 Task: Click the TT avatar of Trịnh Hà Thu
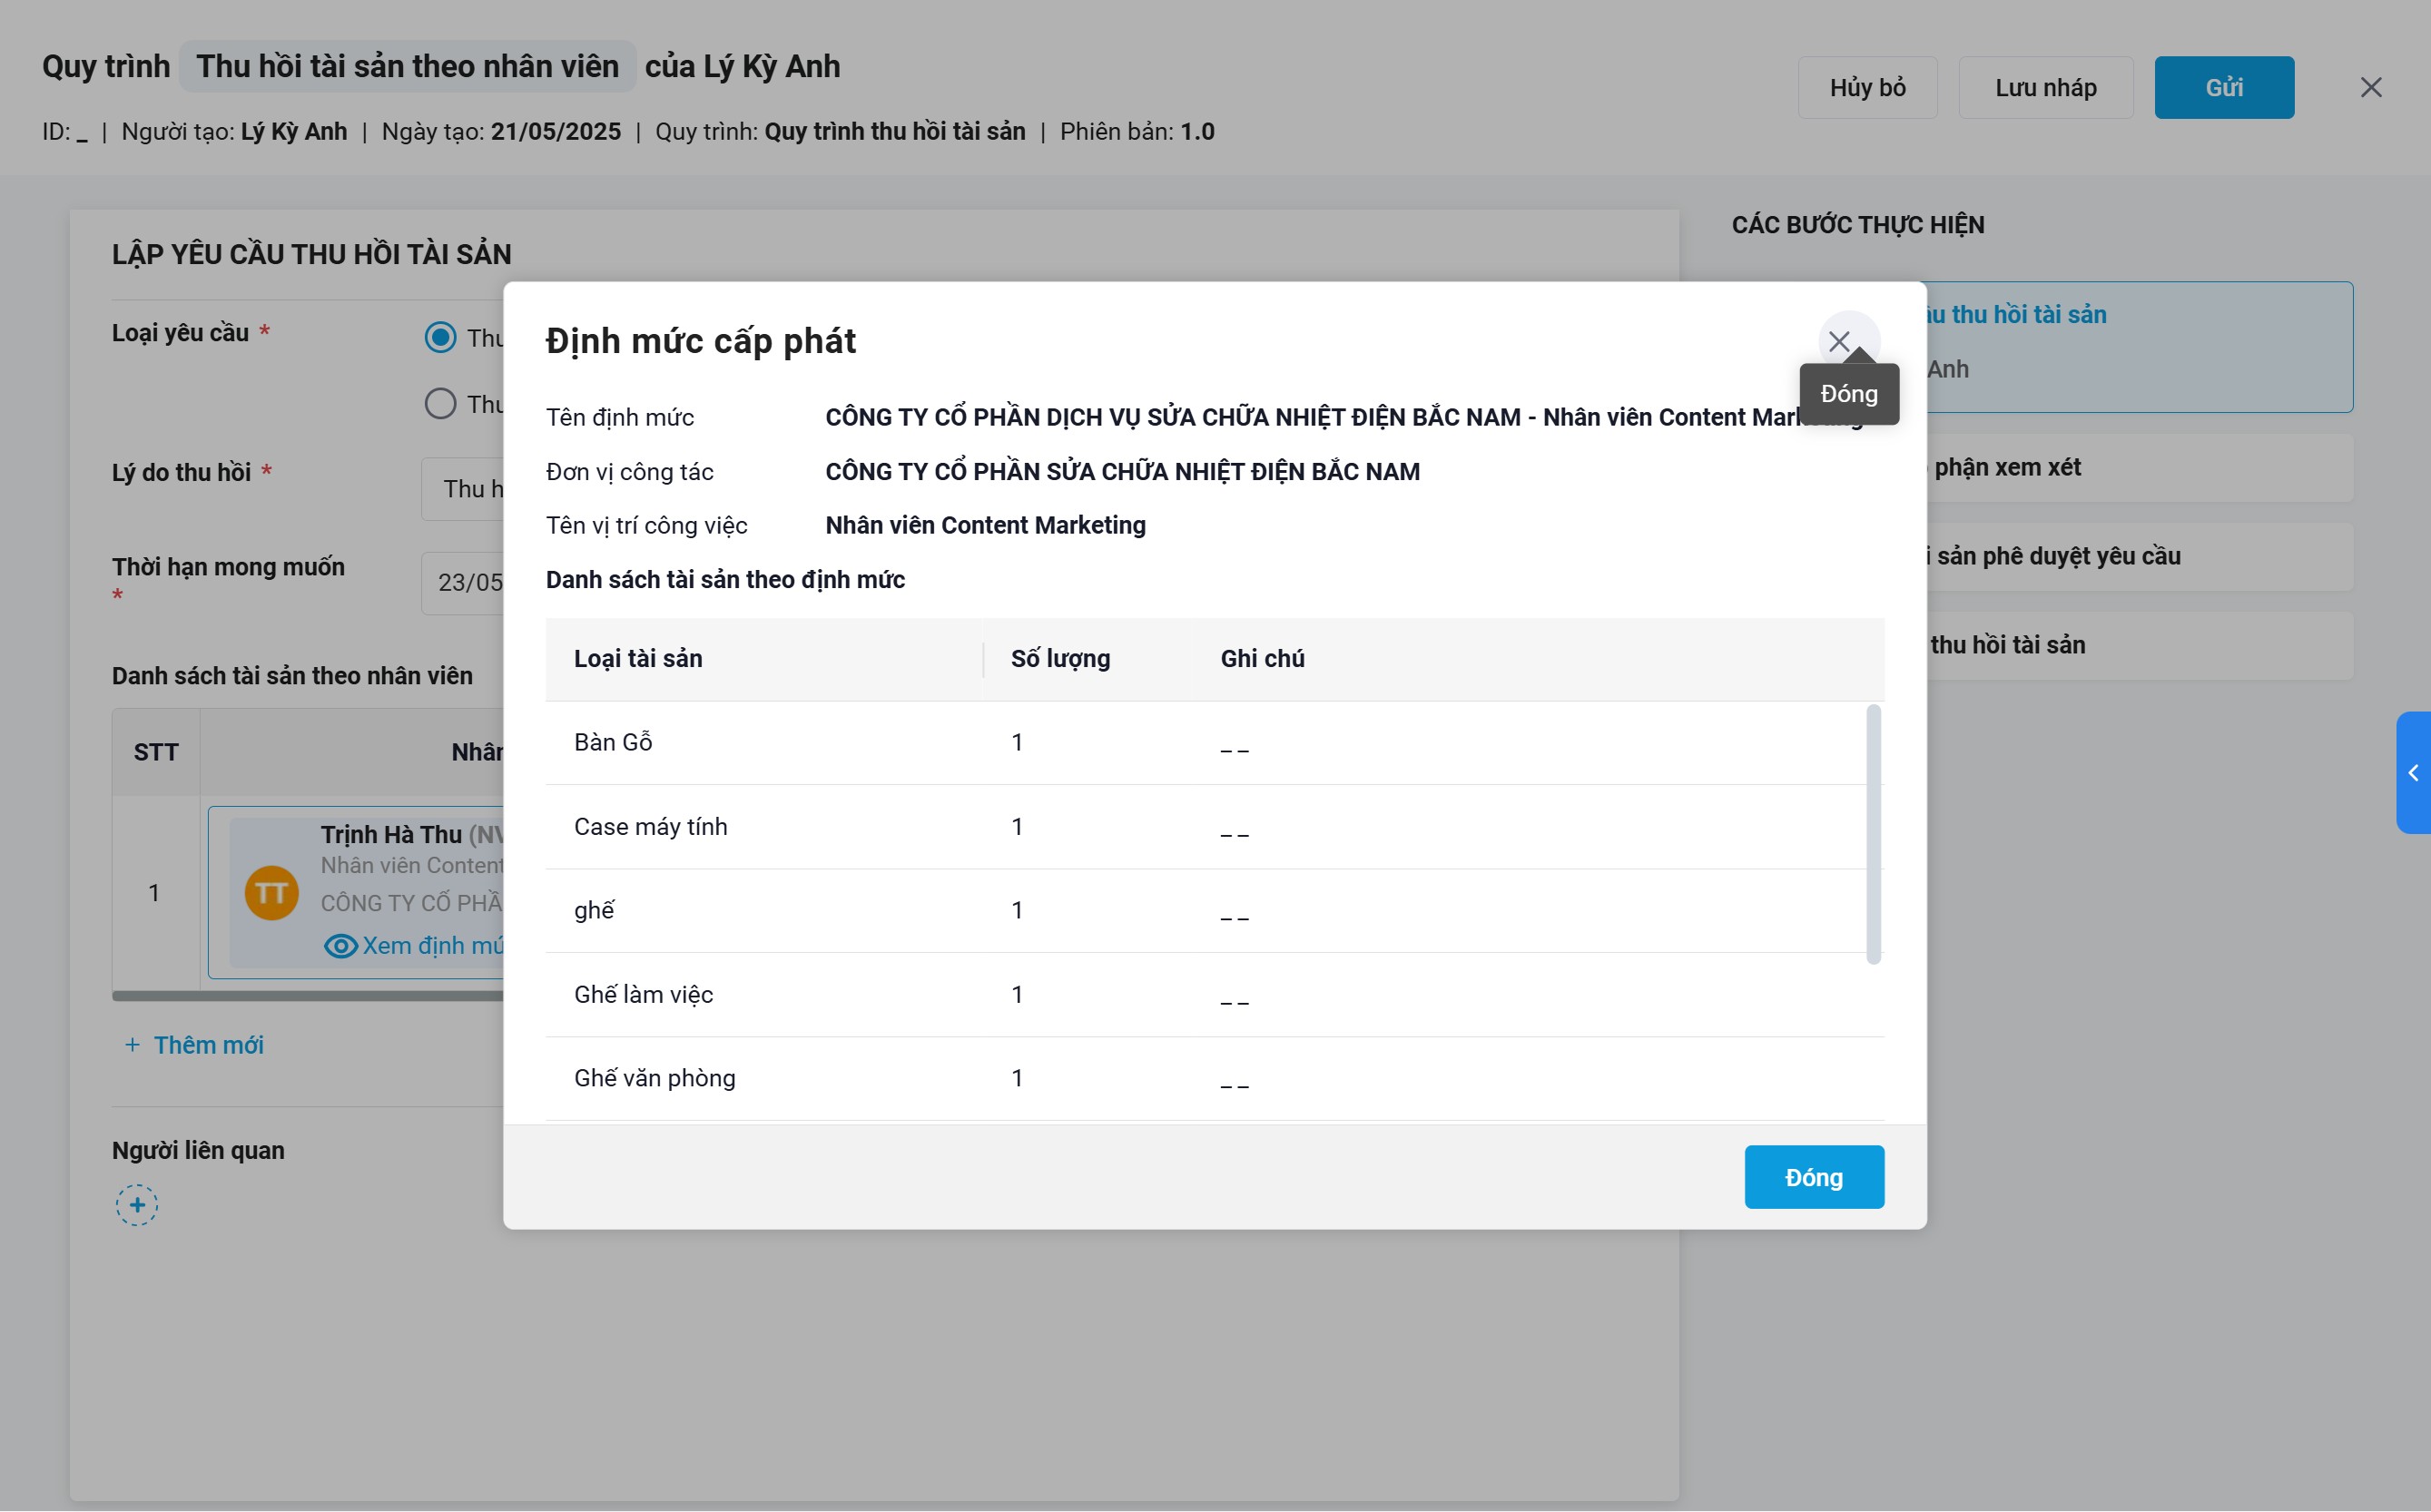coord(271,893)
